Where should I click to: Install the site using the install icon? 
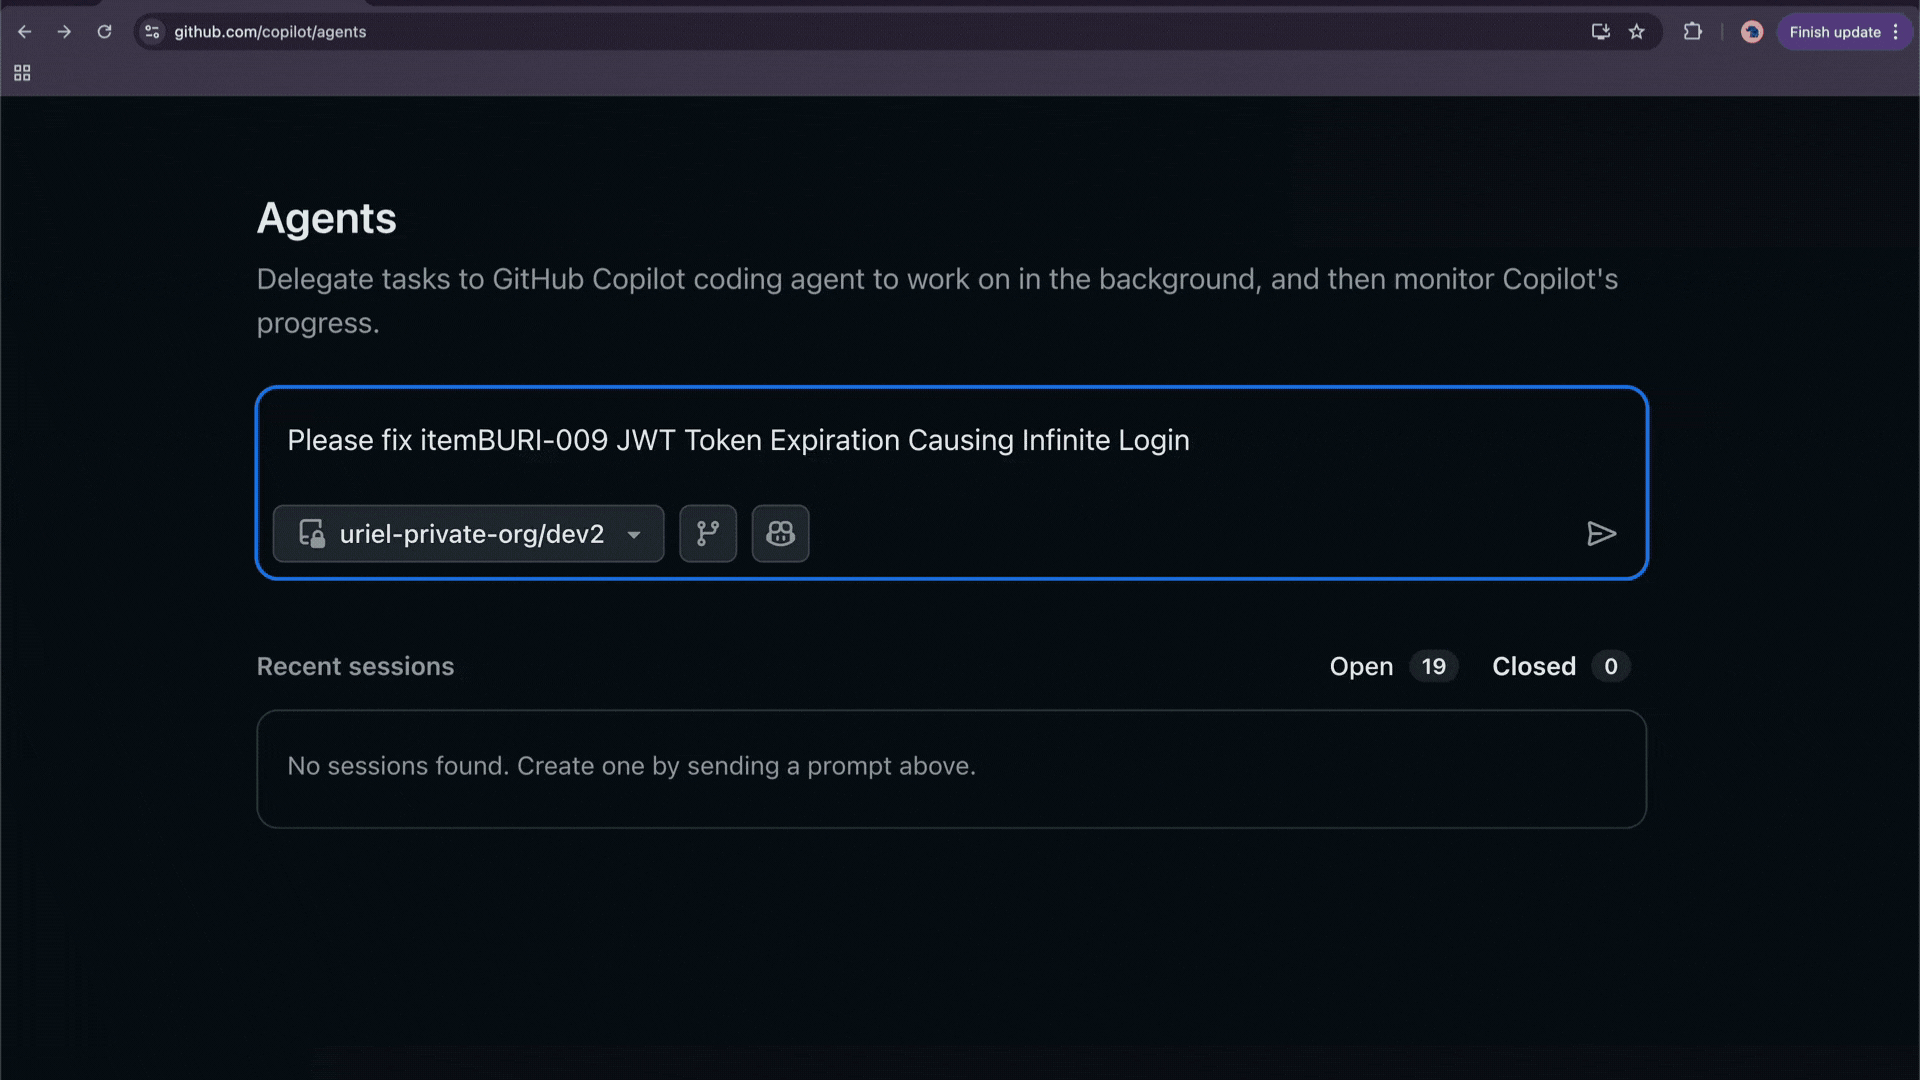pos(1599,31)
